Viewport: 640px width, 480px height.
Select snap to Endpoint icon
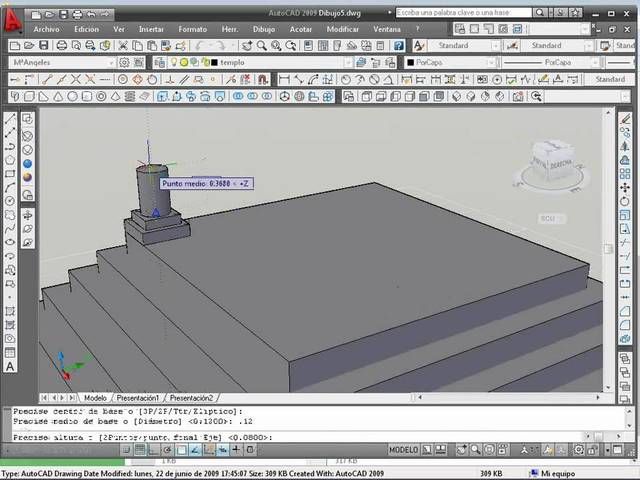pyautogui.click(x=47, y=79)
